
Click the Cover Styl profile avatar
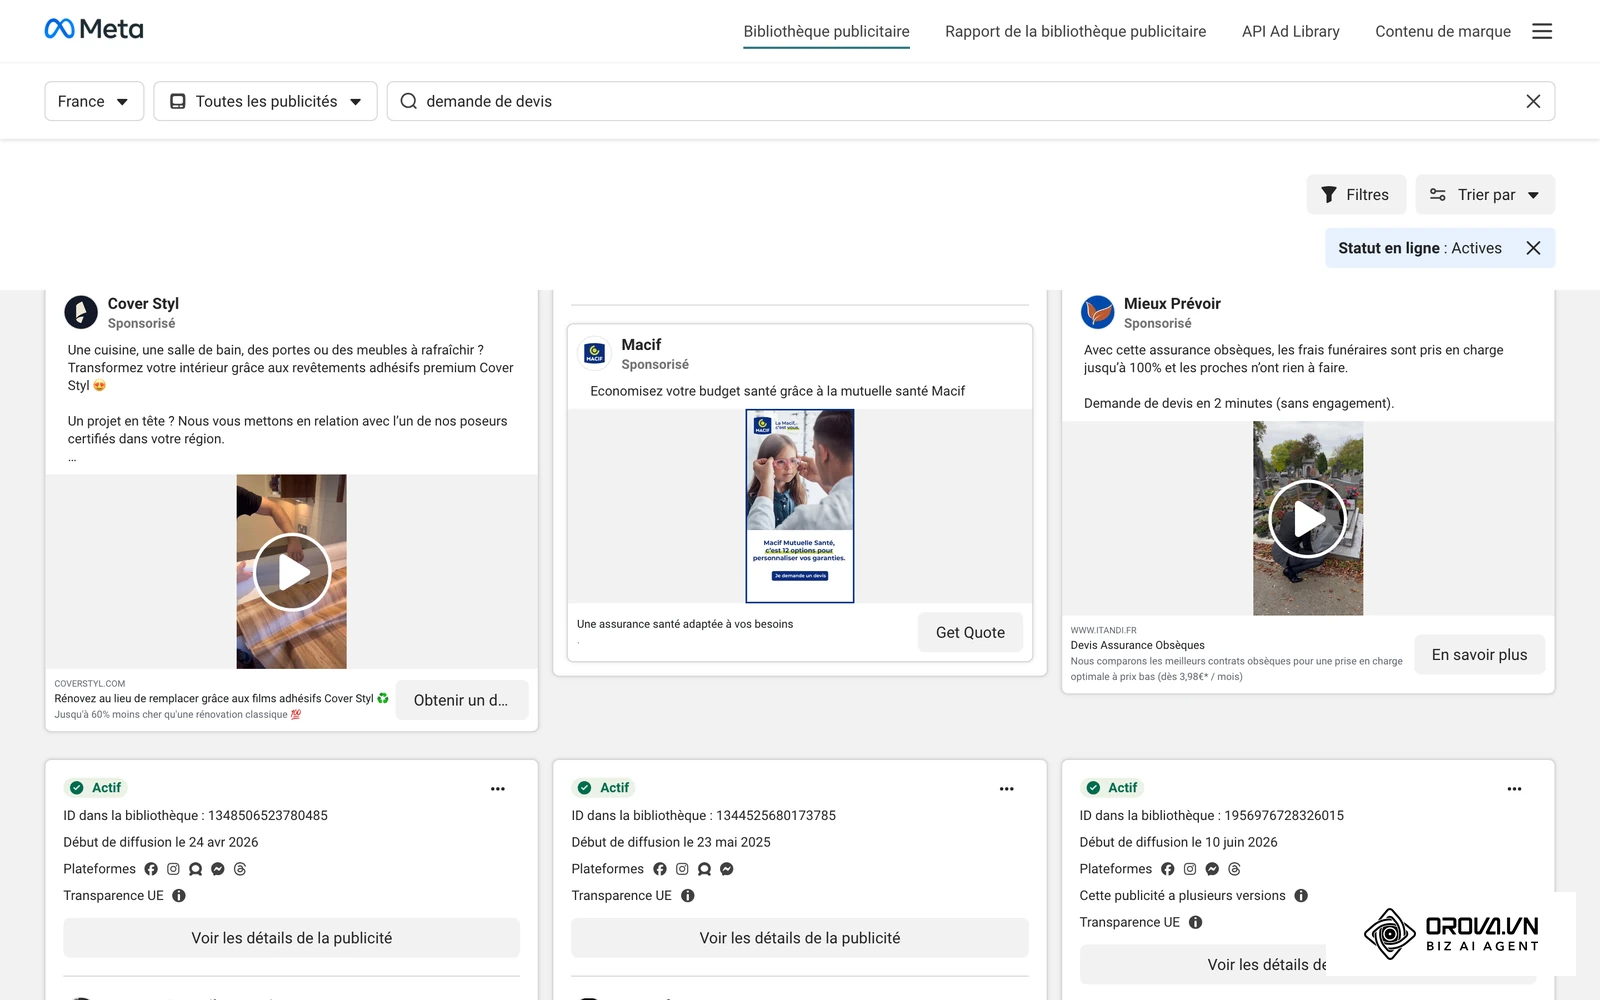pos(81,312)
